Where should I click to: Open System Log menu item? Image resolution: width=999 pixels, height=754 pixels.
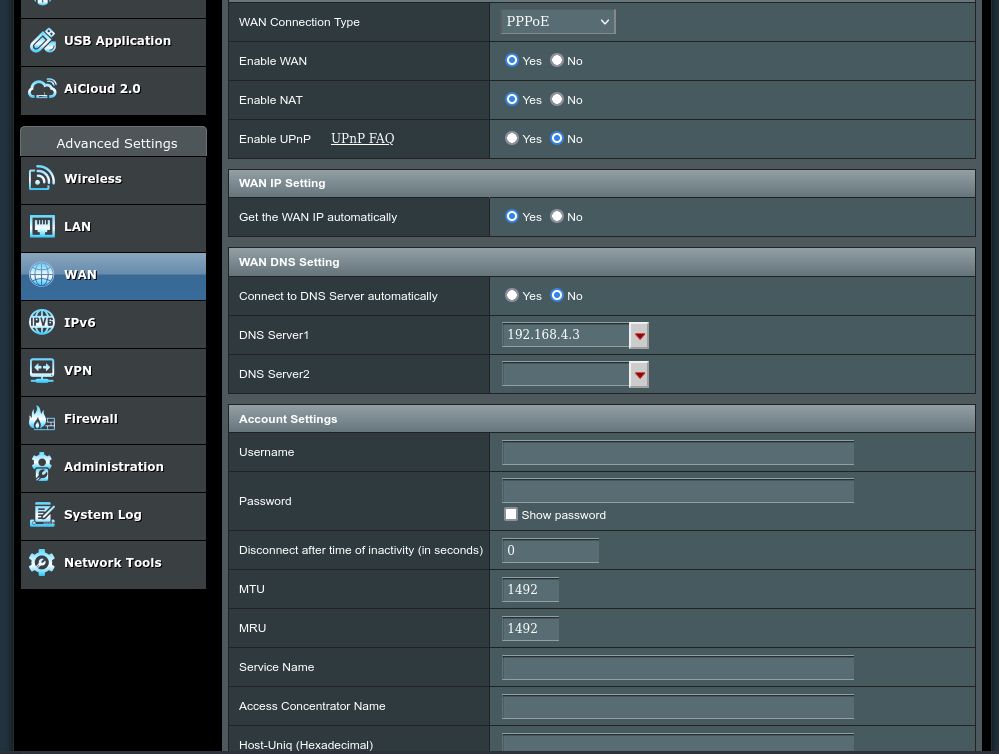(x=102, y=515)
